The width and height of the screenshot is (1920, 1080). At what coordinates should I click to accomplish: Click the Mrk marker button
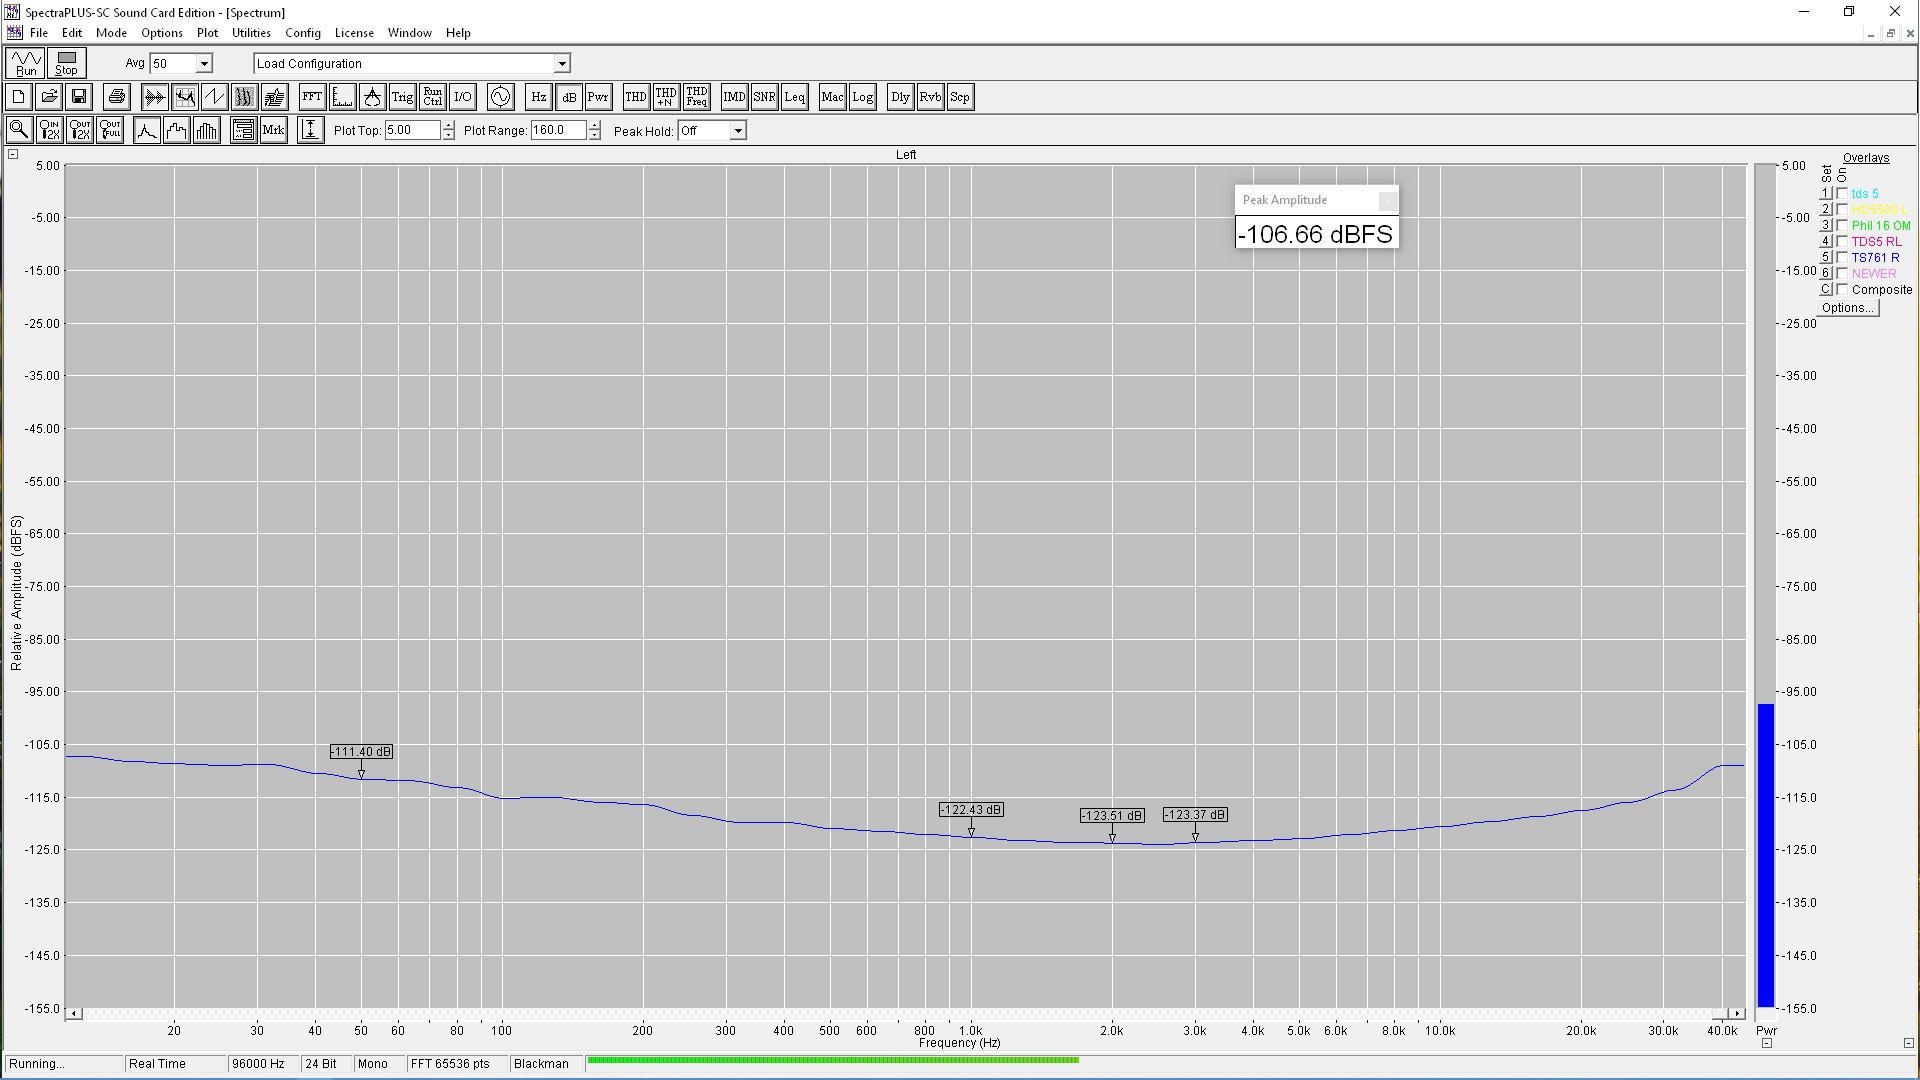pyautogui.click(x=273, y=130)
